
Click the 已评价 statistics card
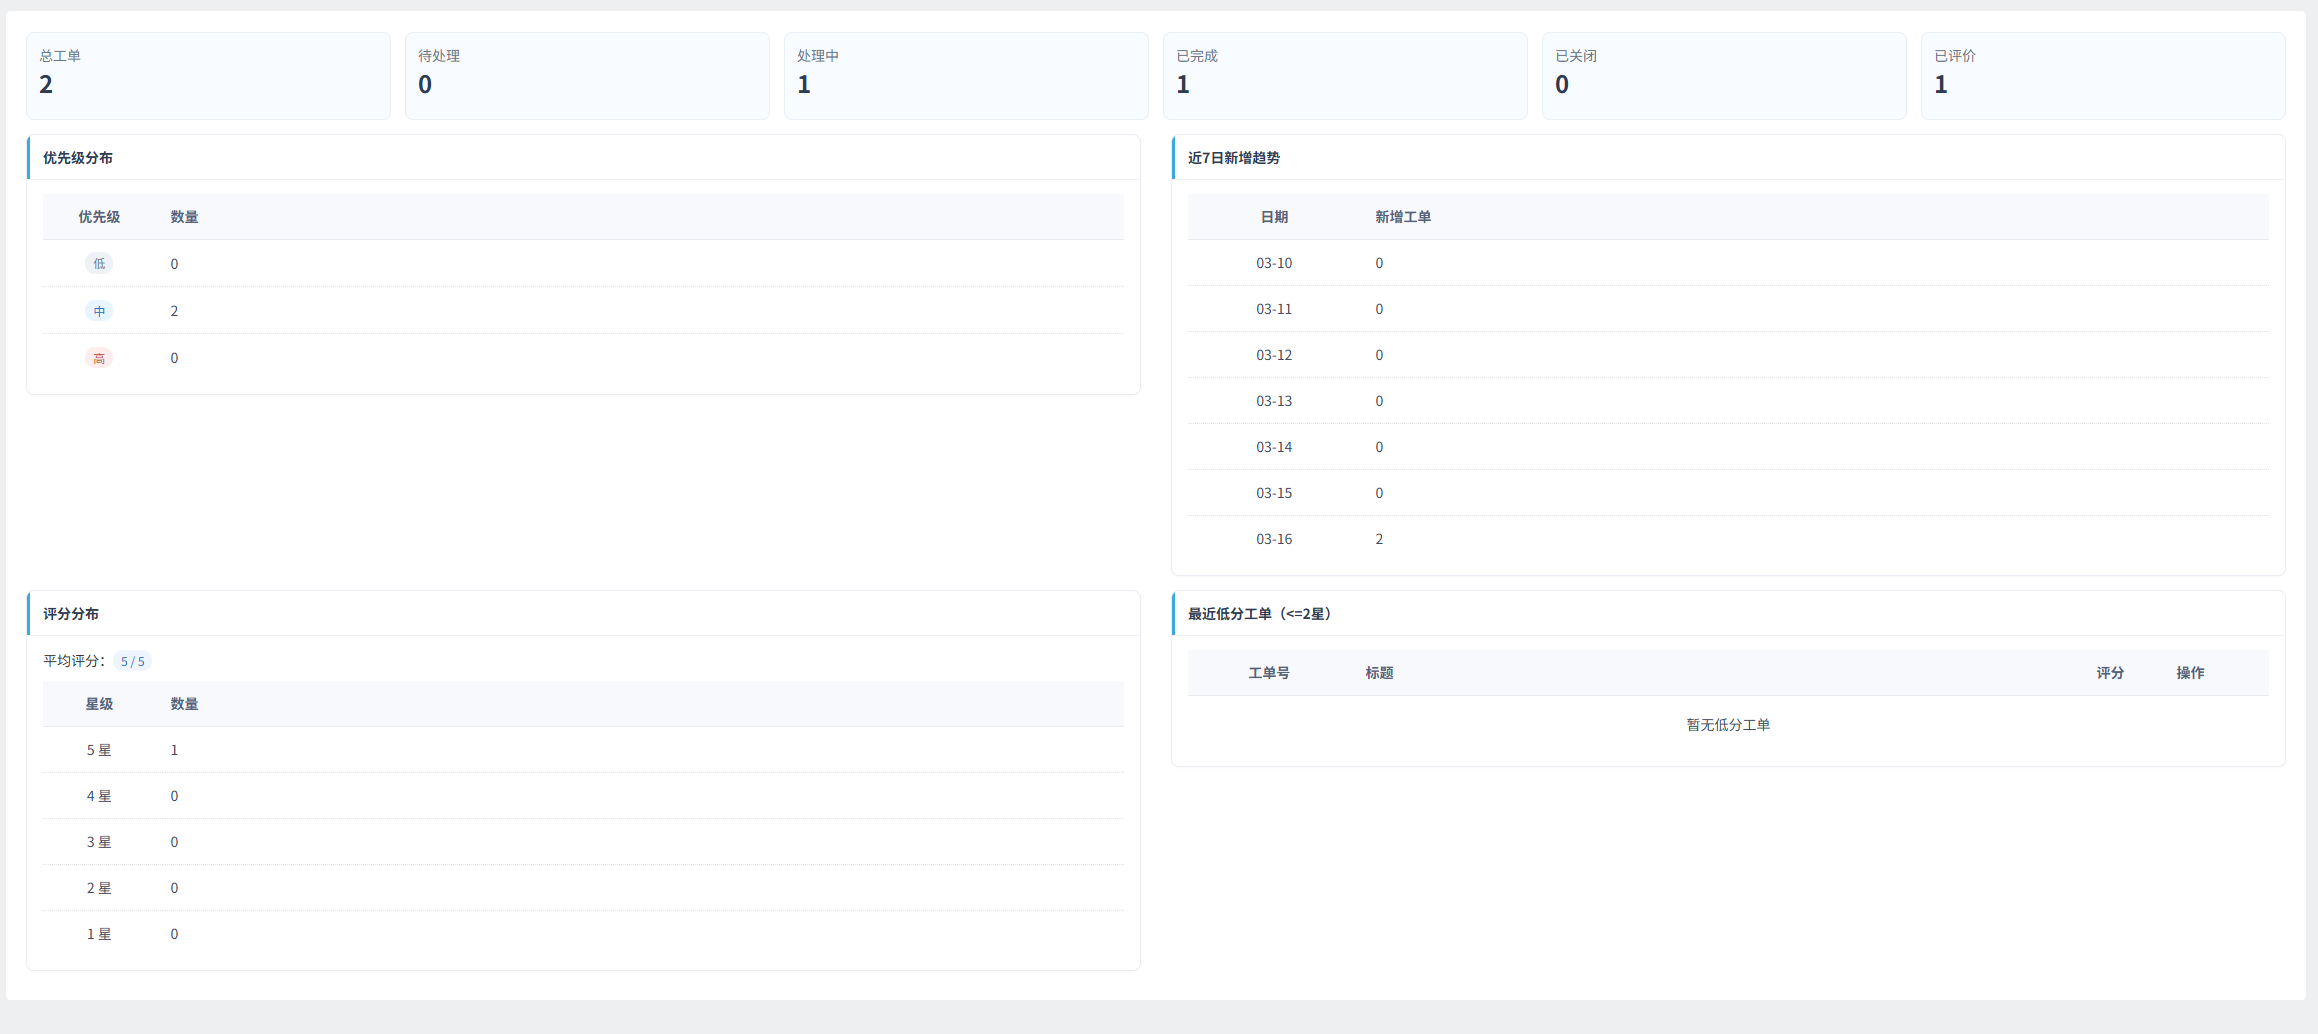pyautogui.click(x=2103, y=76)
